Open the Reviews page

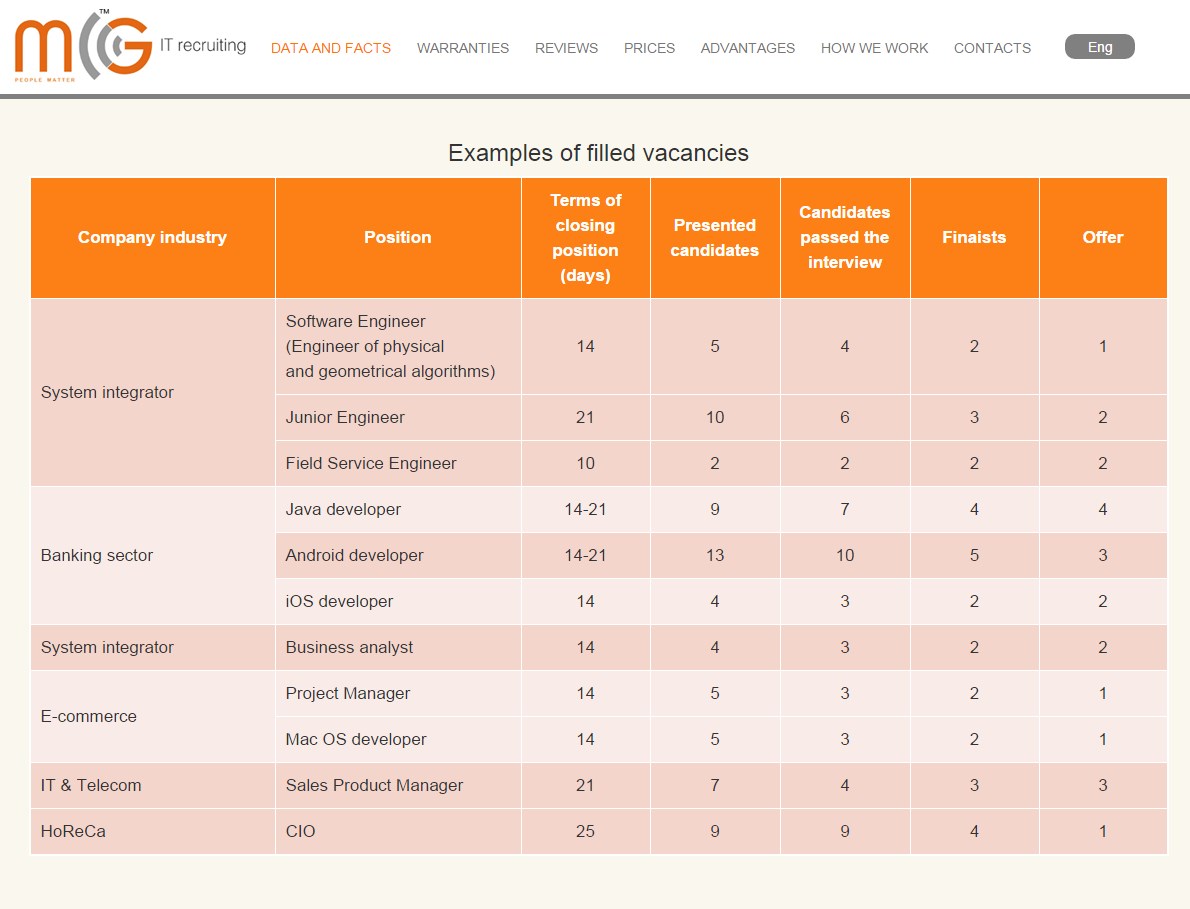(566, 48)
